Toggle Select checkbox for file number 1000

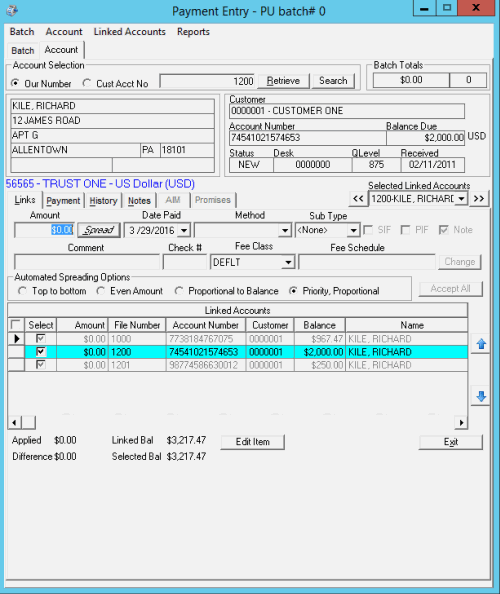pos(41,338)
